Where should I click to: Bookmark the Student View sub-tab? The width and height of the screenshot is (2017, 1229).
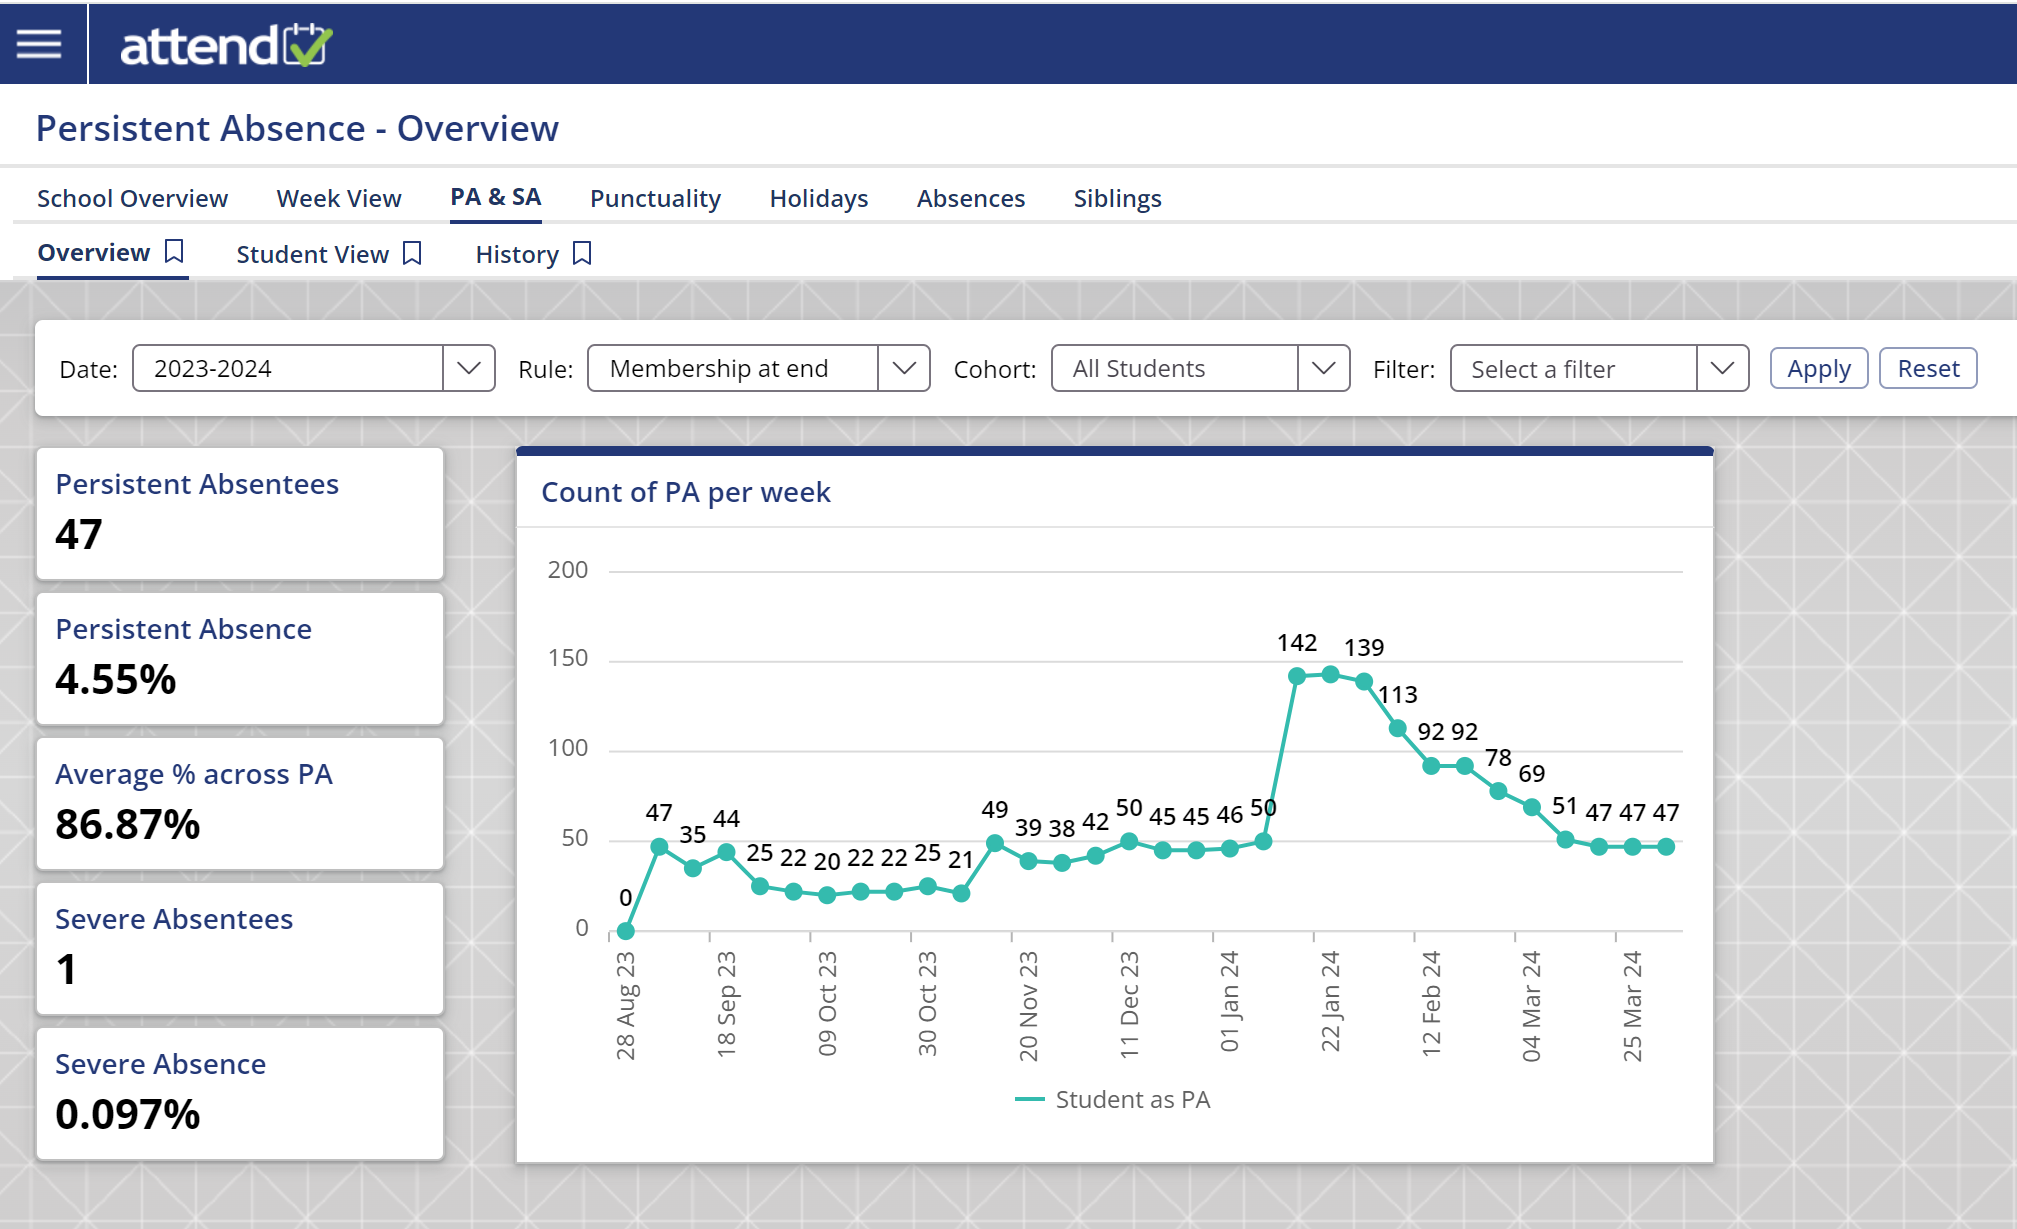[x=412, y=253]
